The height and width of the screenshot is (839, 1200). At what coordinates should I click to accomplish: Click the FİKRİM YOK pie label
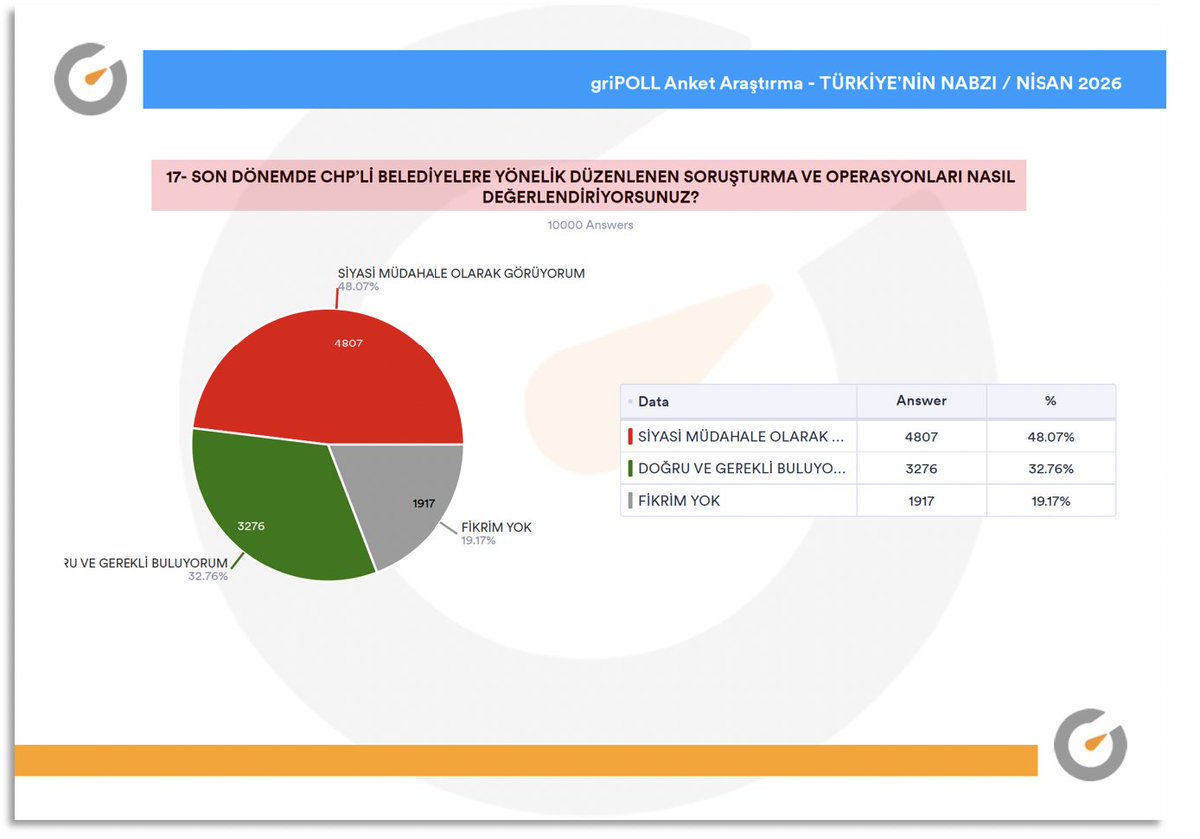click(496, 527)
